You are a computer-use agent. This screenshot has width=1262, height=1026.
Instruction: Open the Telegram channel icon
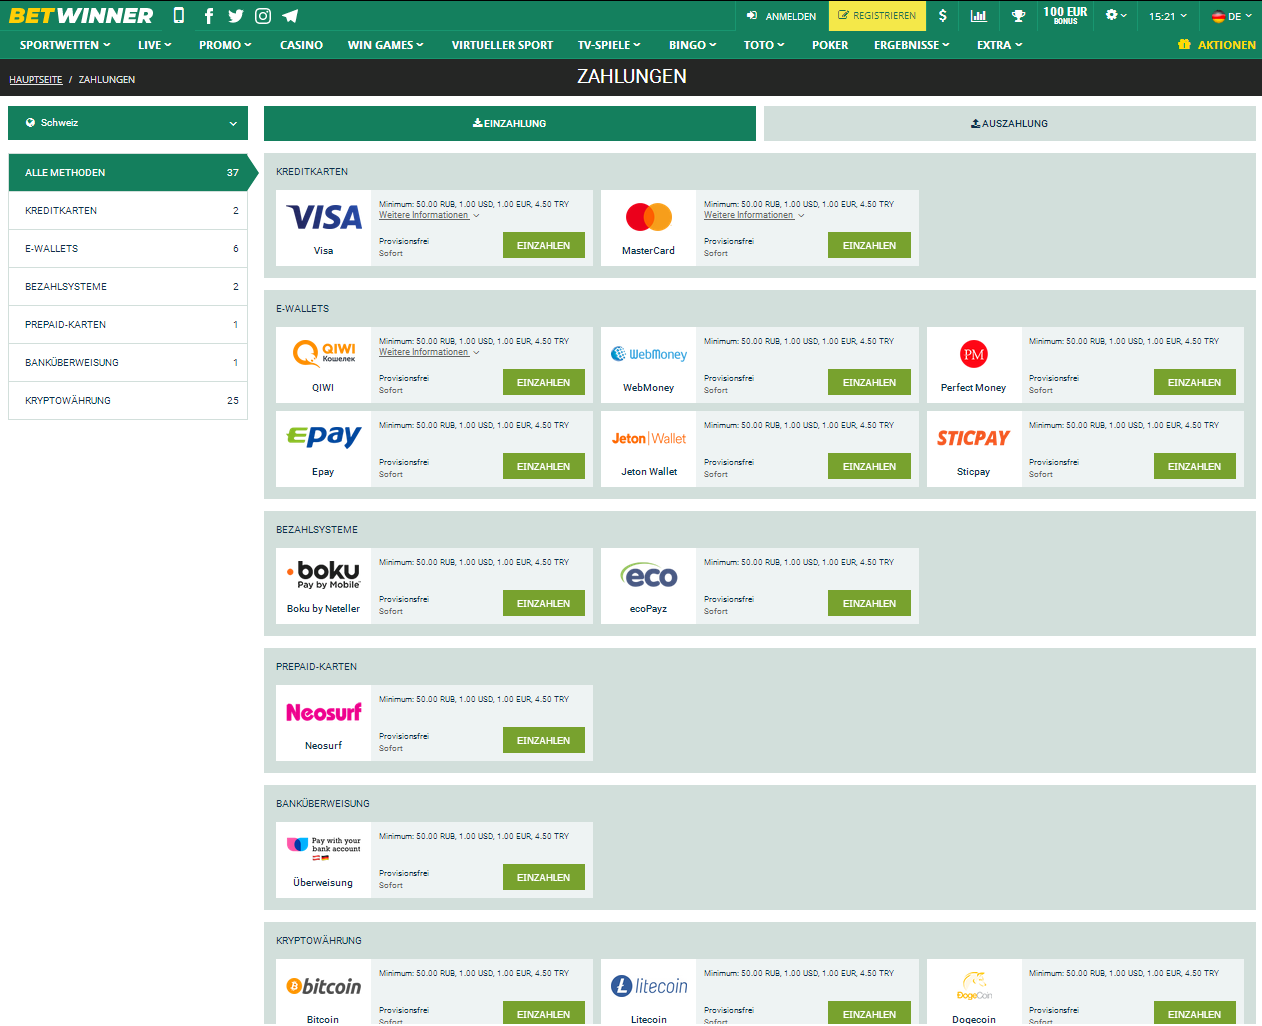tap(290, 15)
